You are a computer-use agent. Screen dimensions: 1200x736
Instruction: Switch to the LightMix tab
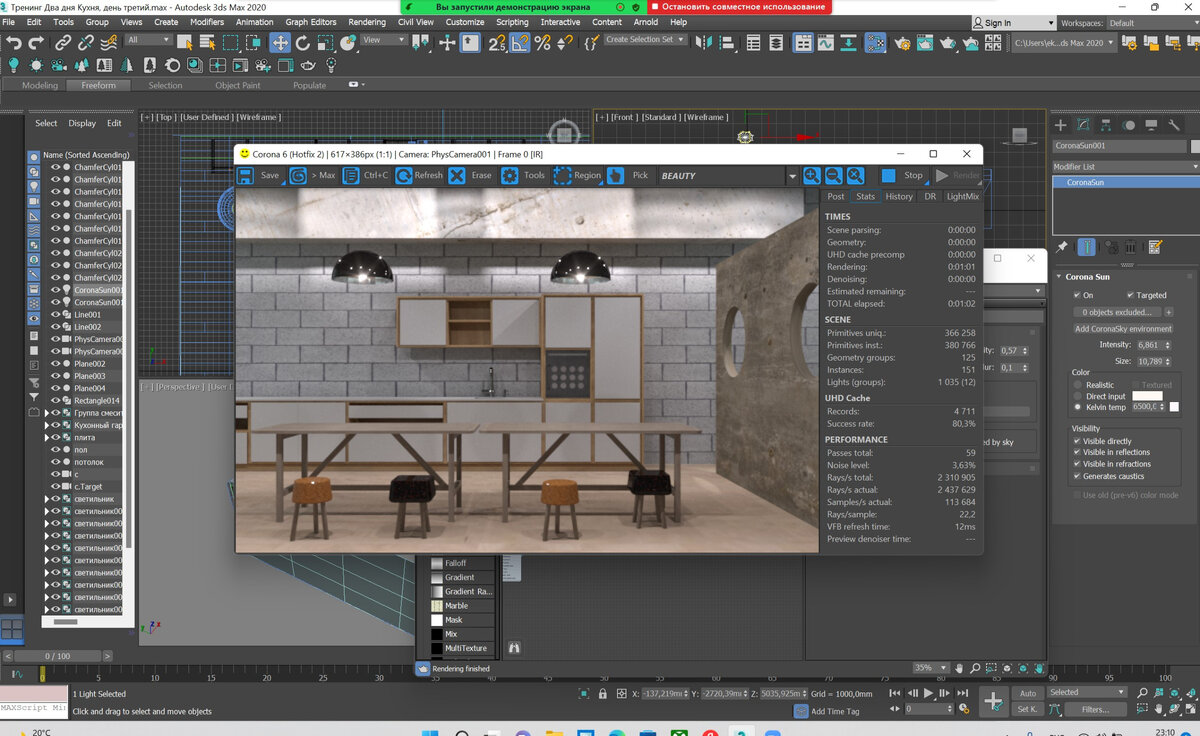pyautogui.click(x=962, y=196)
